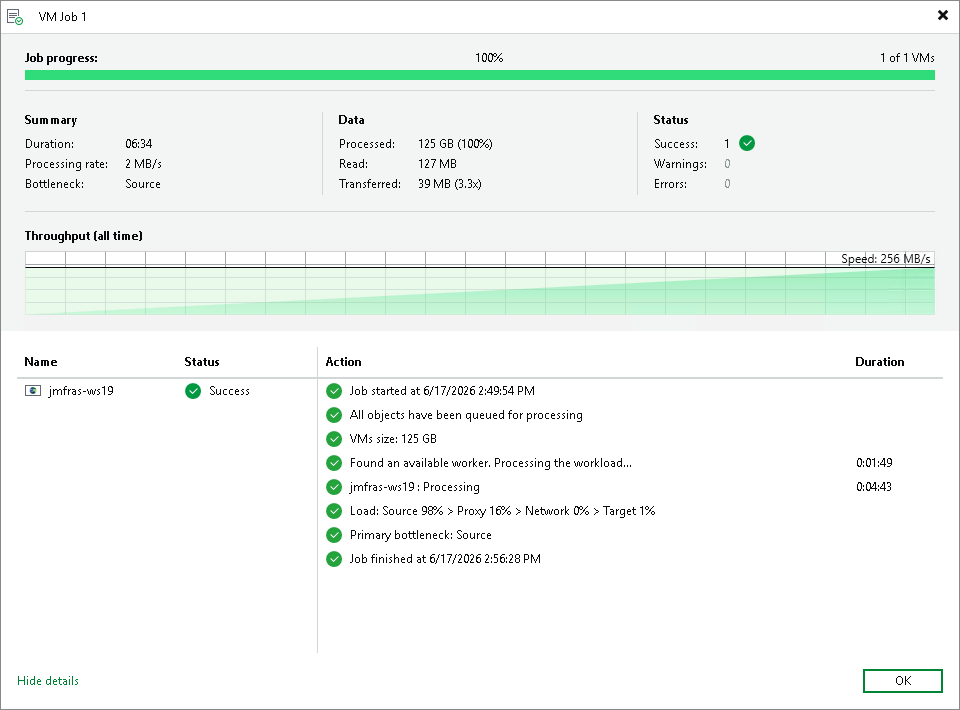
Task: Click the Speed: 256 MB/s label
Action: 886,258
